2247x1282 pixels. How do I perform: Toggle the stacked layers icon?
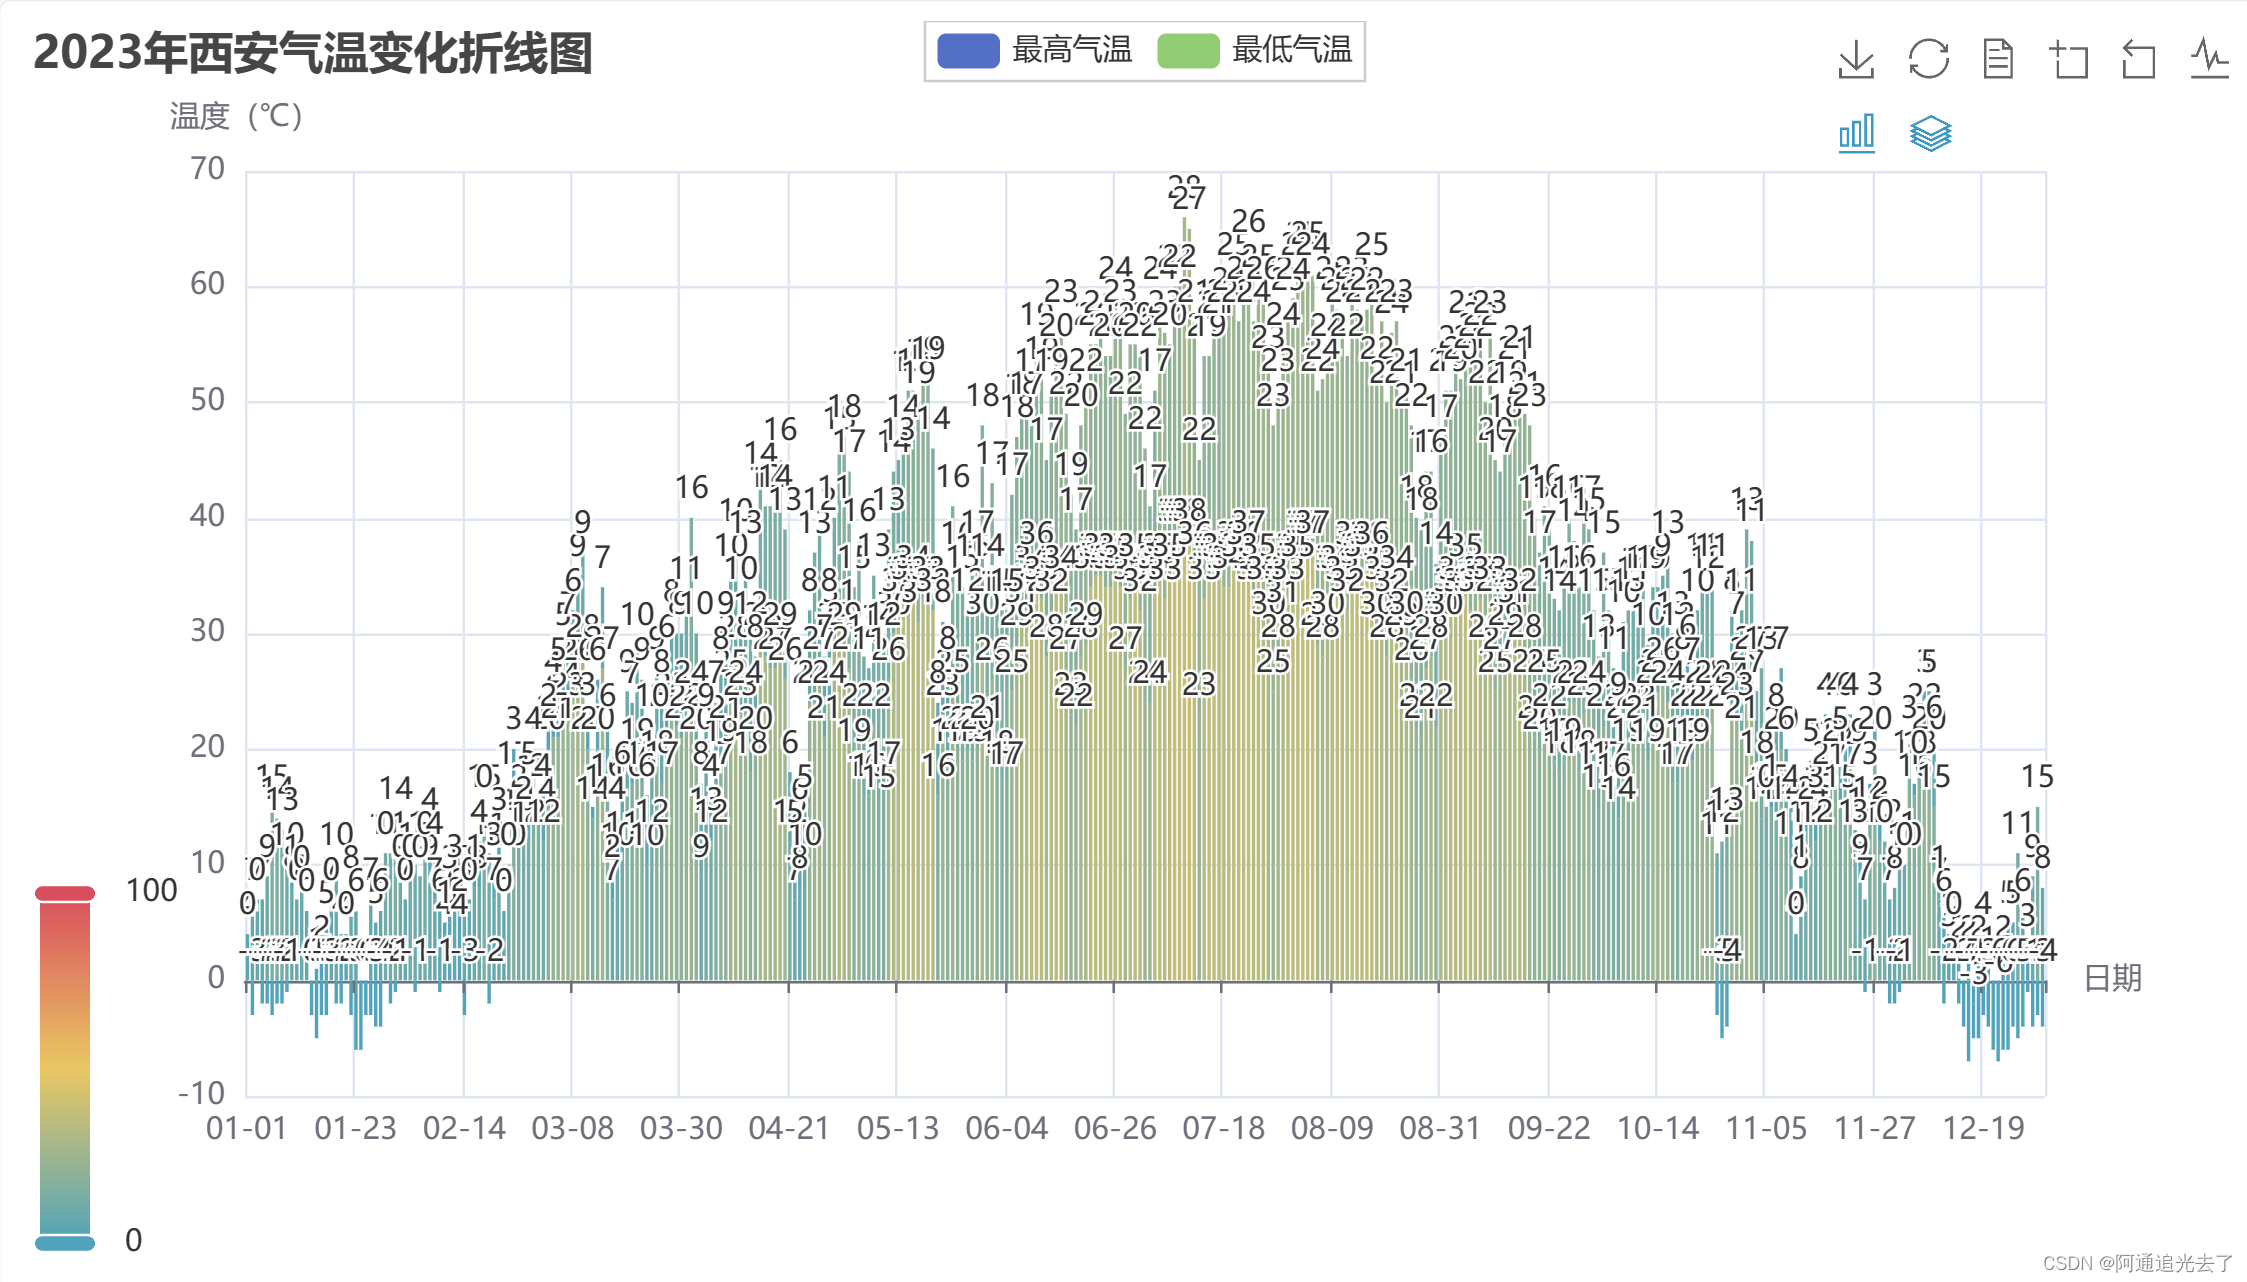point(1930,133)
